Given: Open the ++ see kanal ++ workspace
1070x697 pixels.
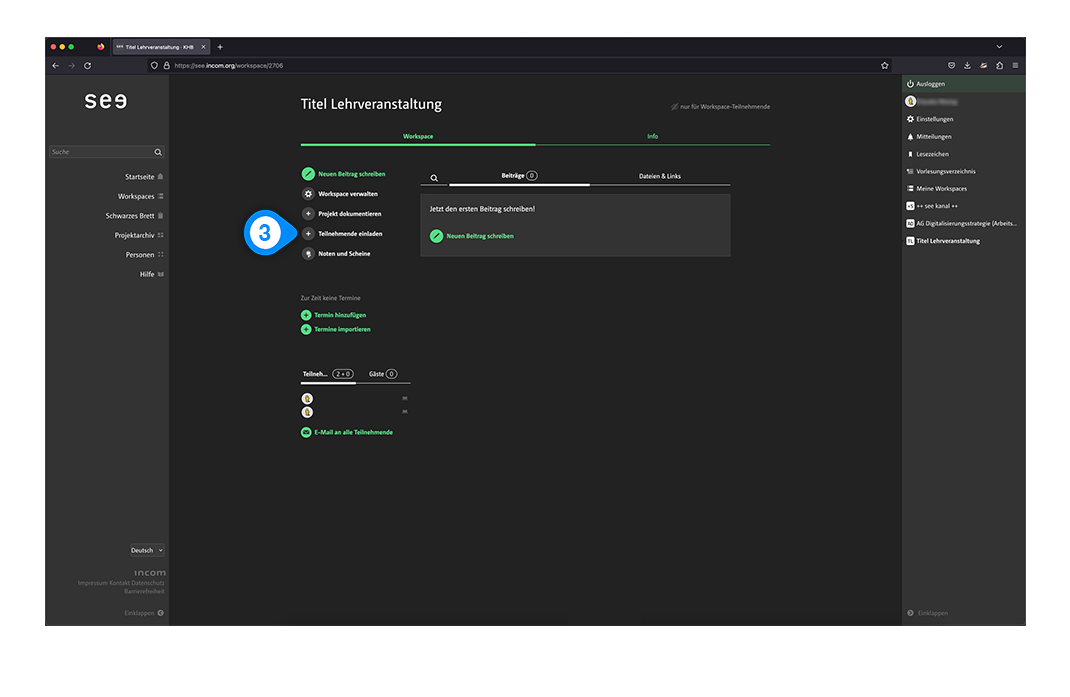Looking at the screenshot, I should (931, 206).
